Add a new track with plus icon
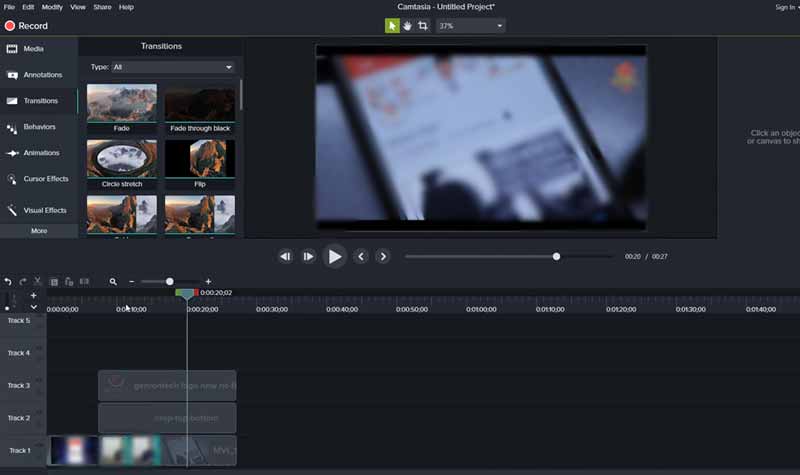The height and width of the screenshot is (475, 800). pyautogui.click(x=33, y=295)
